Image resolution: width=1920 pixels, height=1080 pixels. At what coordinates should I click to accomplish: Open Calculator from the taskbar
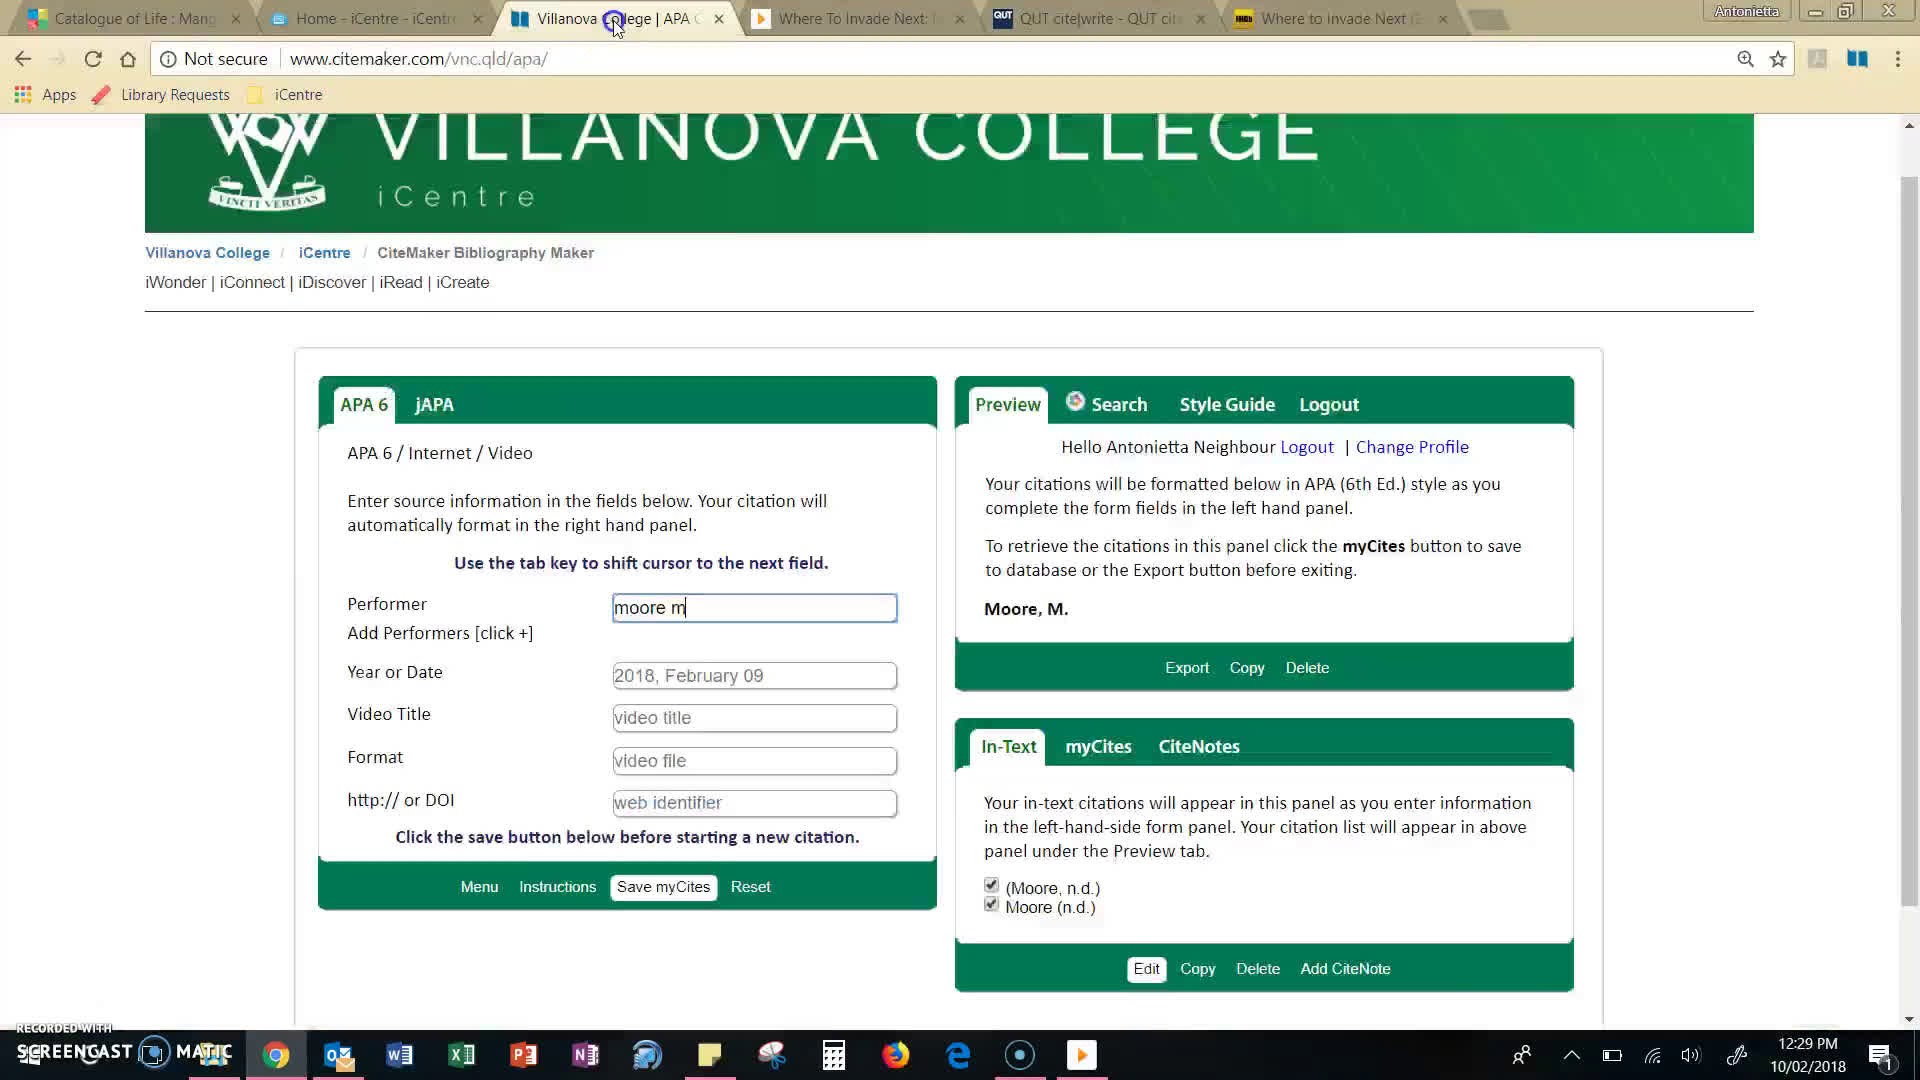833,1055
